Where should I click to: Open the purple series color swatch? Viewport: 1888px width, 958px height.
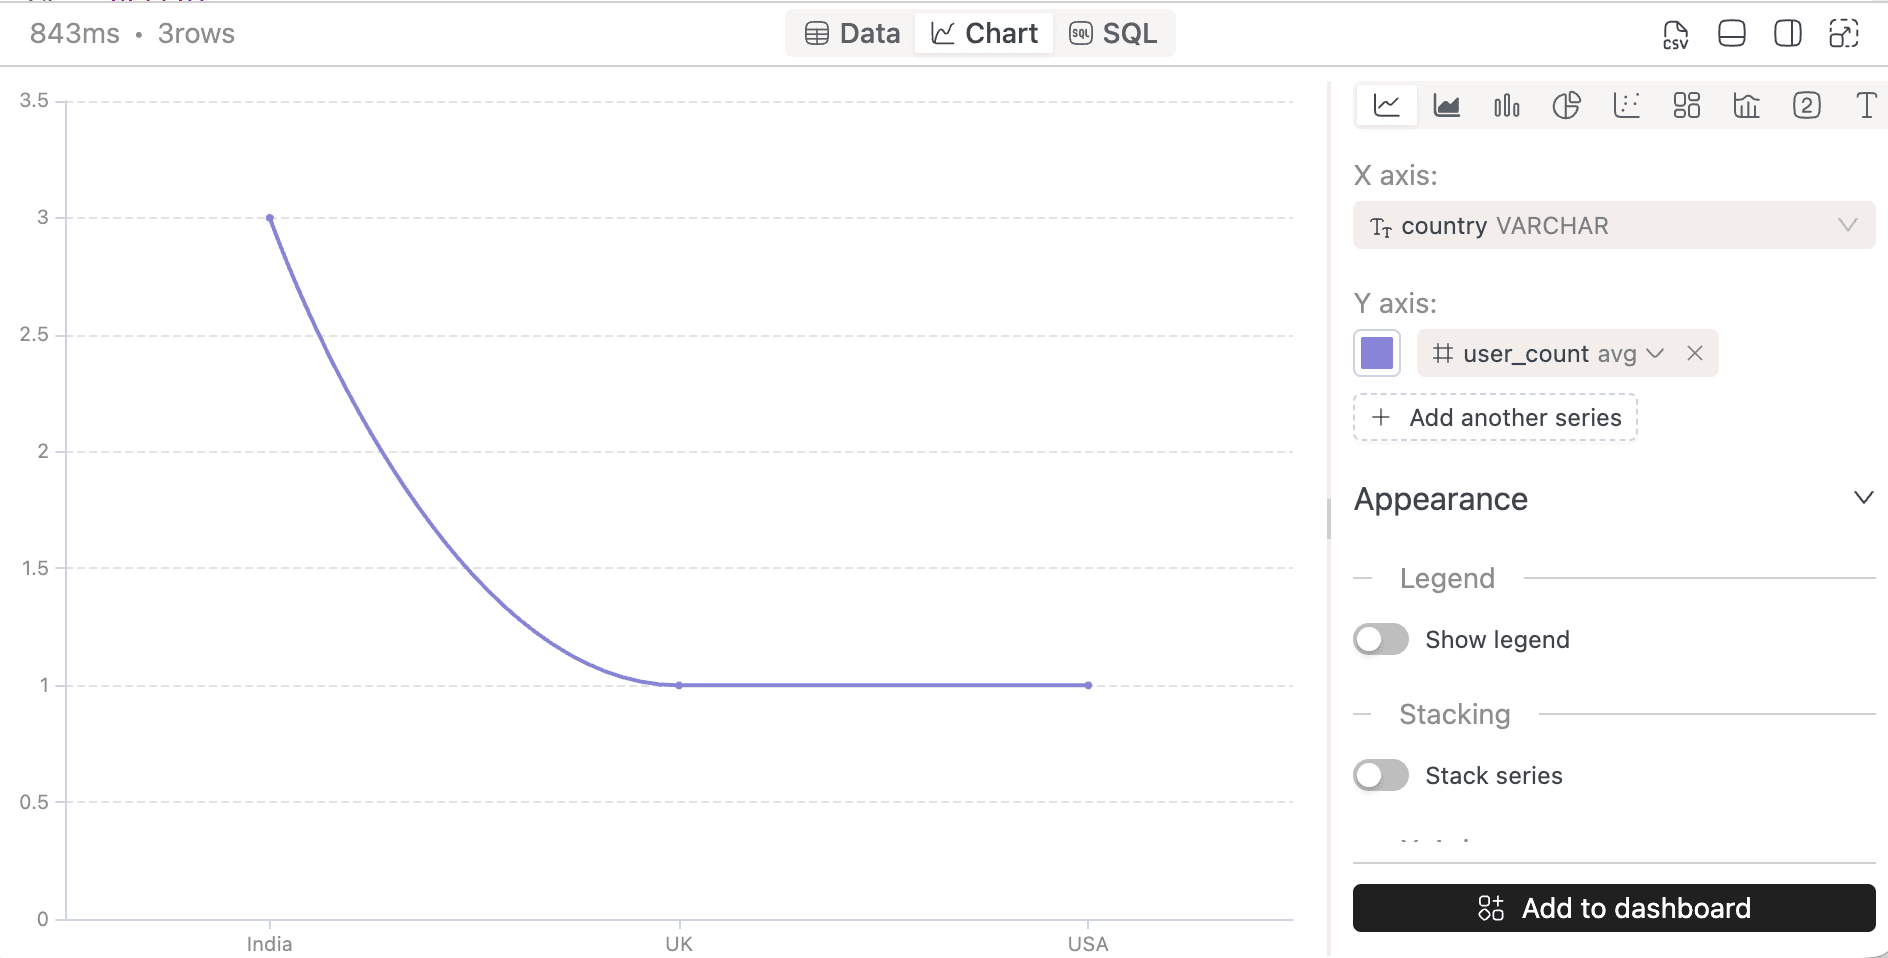[x=1377, y=354]
